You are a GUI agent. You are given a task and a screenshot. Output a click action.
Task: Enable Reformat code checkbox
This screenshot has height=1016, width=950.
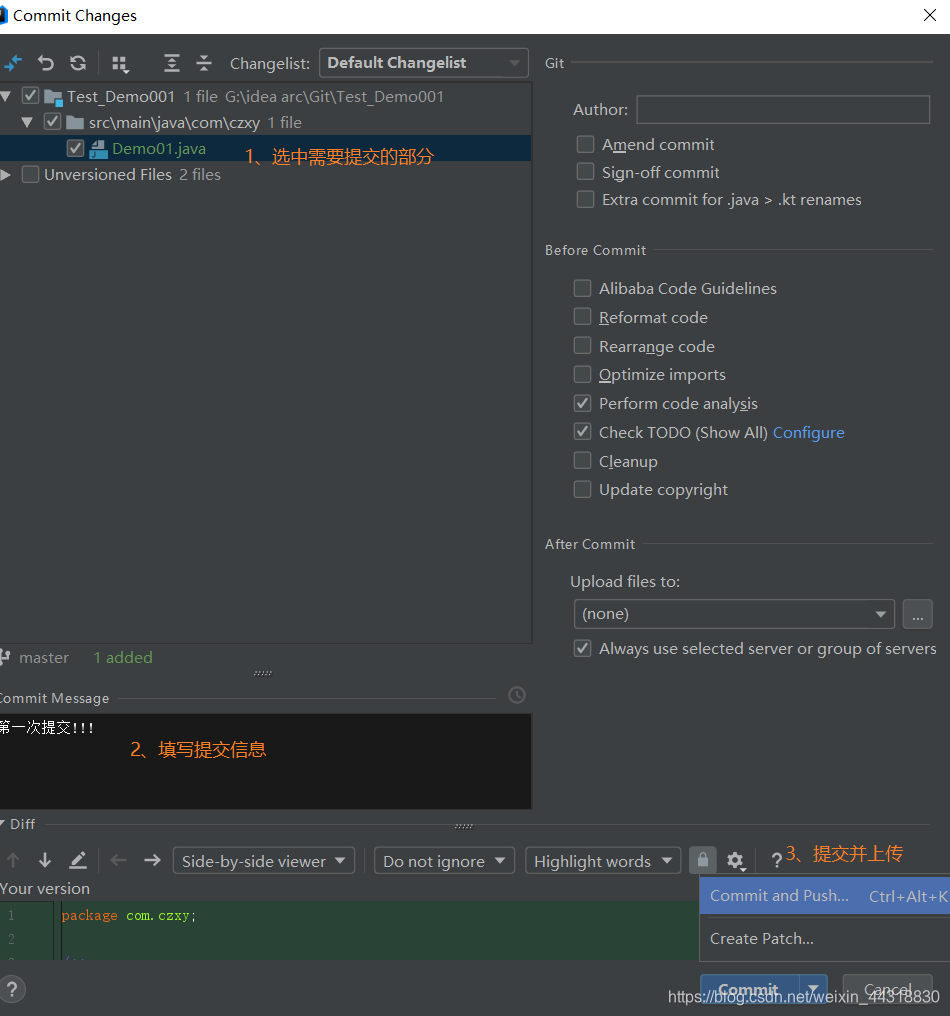pyautogui.click(x=583, y=317)
